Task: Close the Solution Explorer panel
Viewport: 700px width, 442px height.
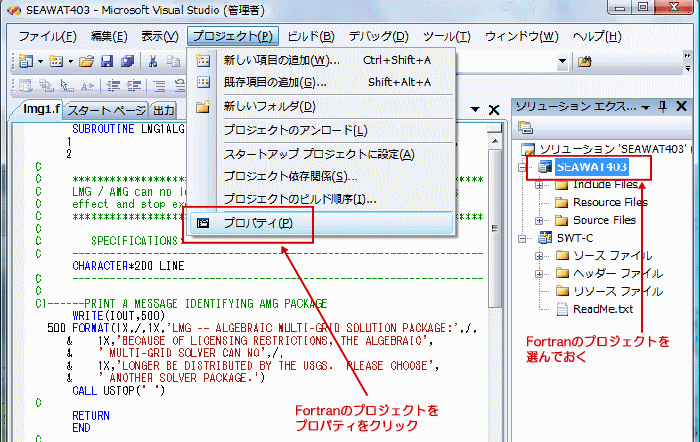Action: (x=681, y=106)
